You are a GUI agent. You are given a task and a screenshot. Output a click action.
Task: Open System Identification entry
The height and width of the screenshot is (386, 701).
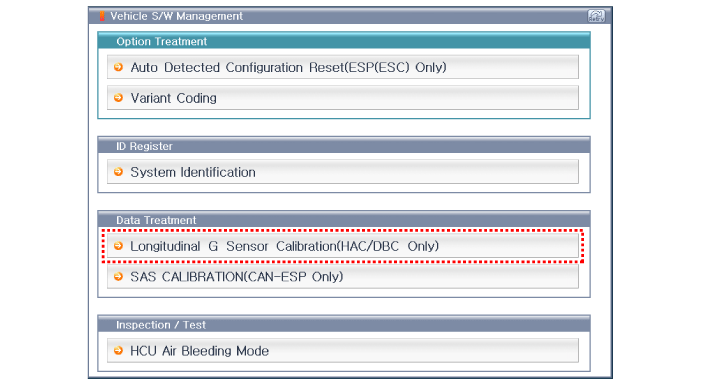click(x=342, y=172)
